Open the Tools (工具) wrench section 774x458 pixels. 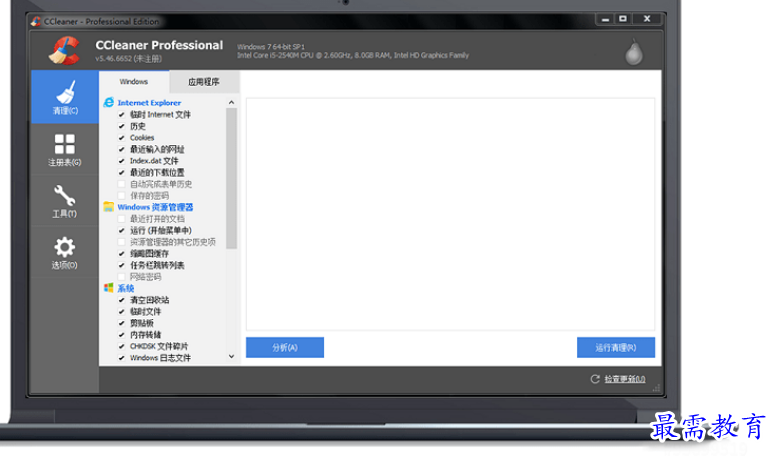coord(65,201)
